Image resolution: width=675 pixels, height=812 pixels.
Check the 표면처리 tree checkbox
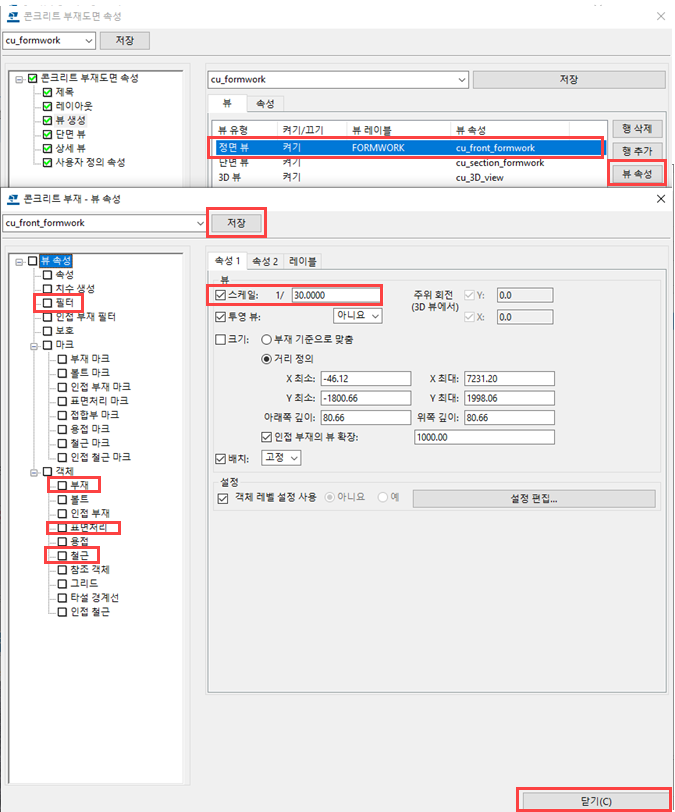pos(62,528)
